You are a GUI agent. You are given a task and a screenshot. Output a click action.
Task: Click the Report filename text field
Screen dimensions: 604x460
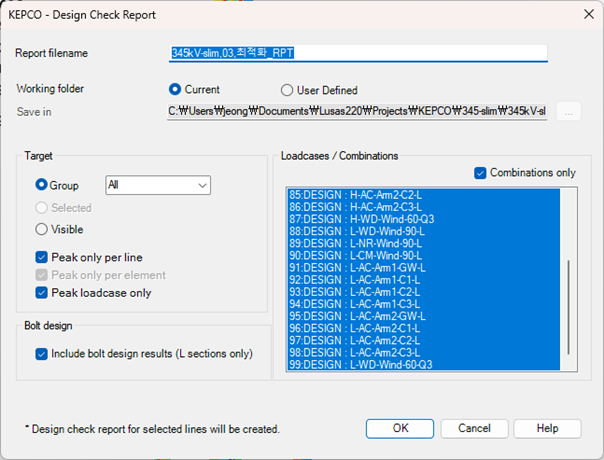tap(358, 53)
